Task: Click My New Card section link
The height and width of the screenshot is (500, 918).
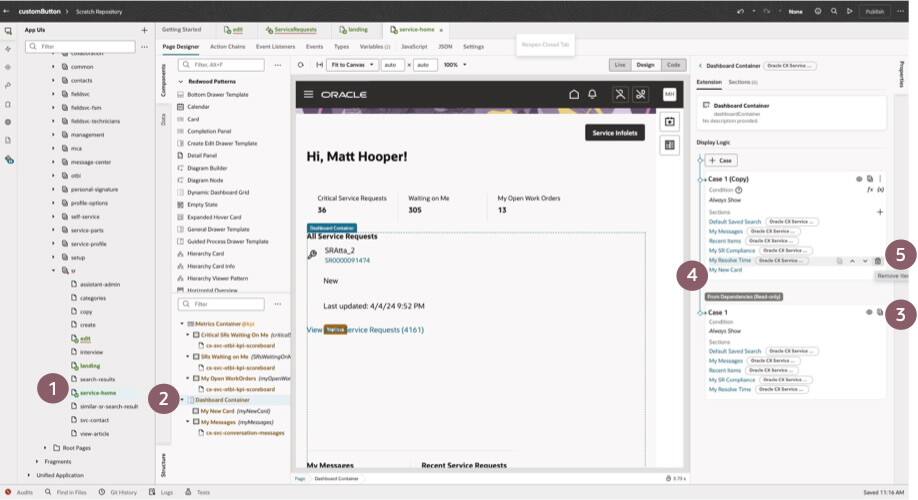Action: (725, 270)
